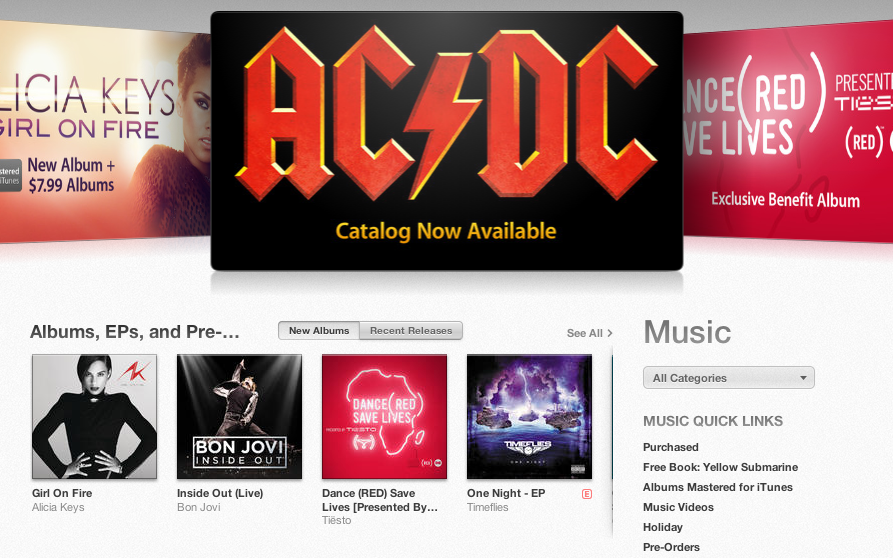
Task: Open Free Book: Yellow Submarine link
Action: 720,467
